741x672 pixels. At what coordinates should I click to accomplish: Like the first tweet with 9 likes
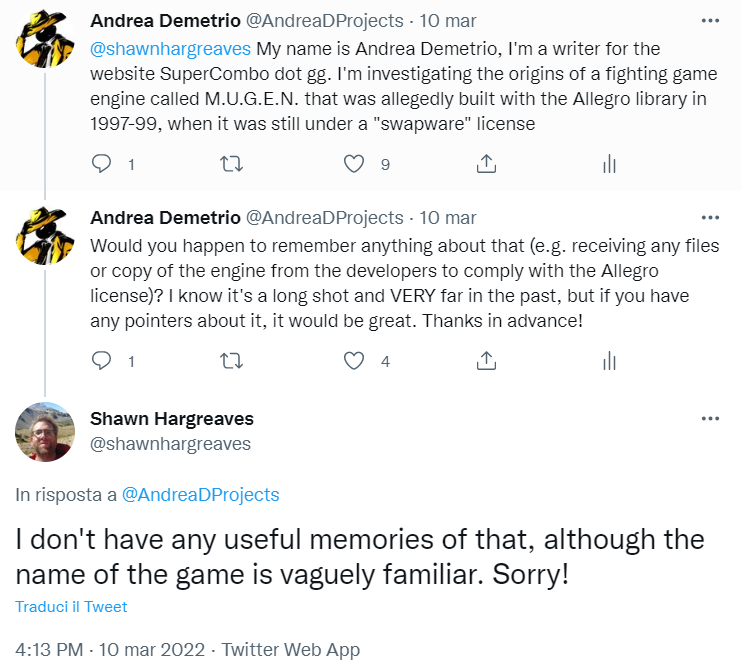(354, 164)
